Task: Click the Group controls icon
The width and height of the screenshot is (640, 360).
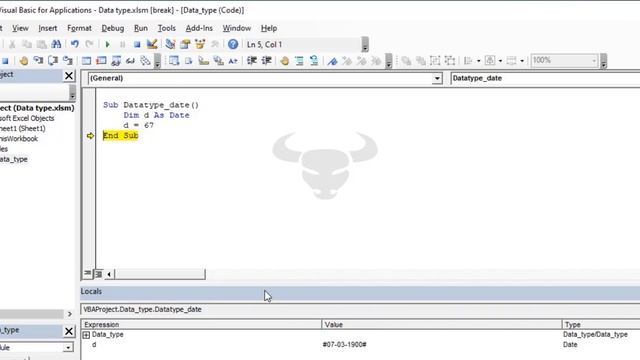Action: pyautogui.click(x=435, y=61)
